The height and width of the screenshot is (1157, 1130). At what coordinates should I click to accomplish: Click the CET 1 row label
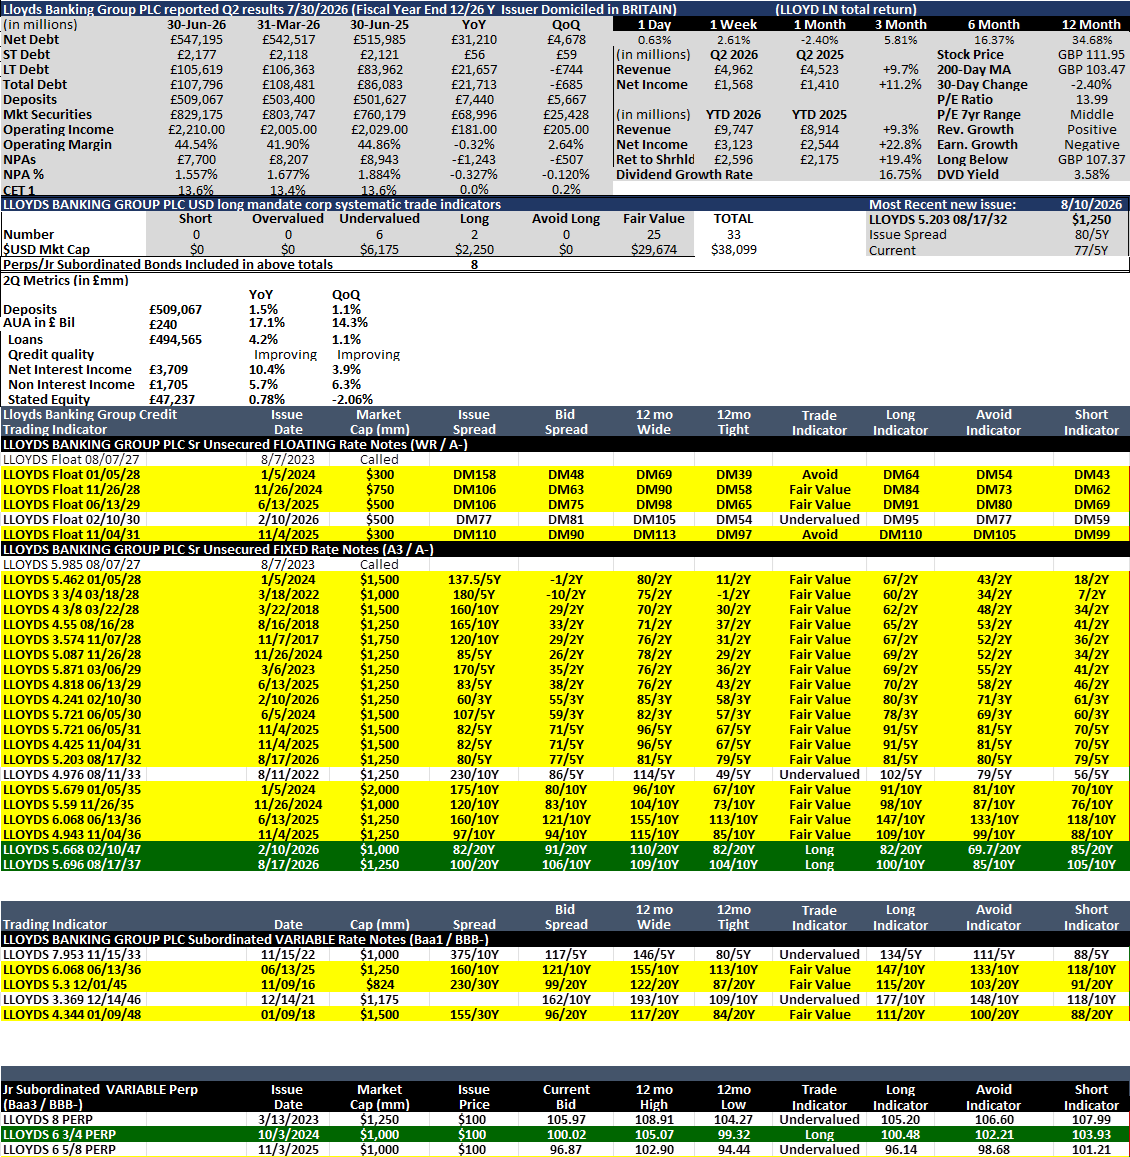point(19,190)
